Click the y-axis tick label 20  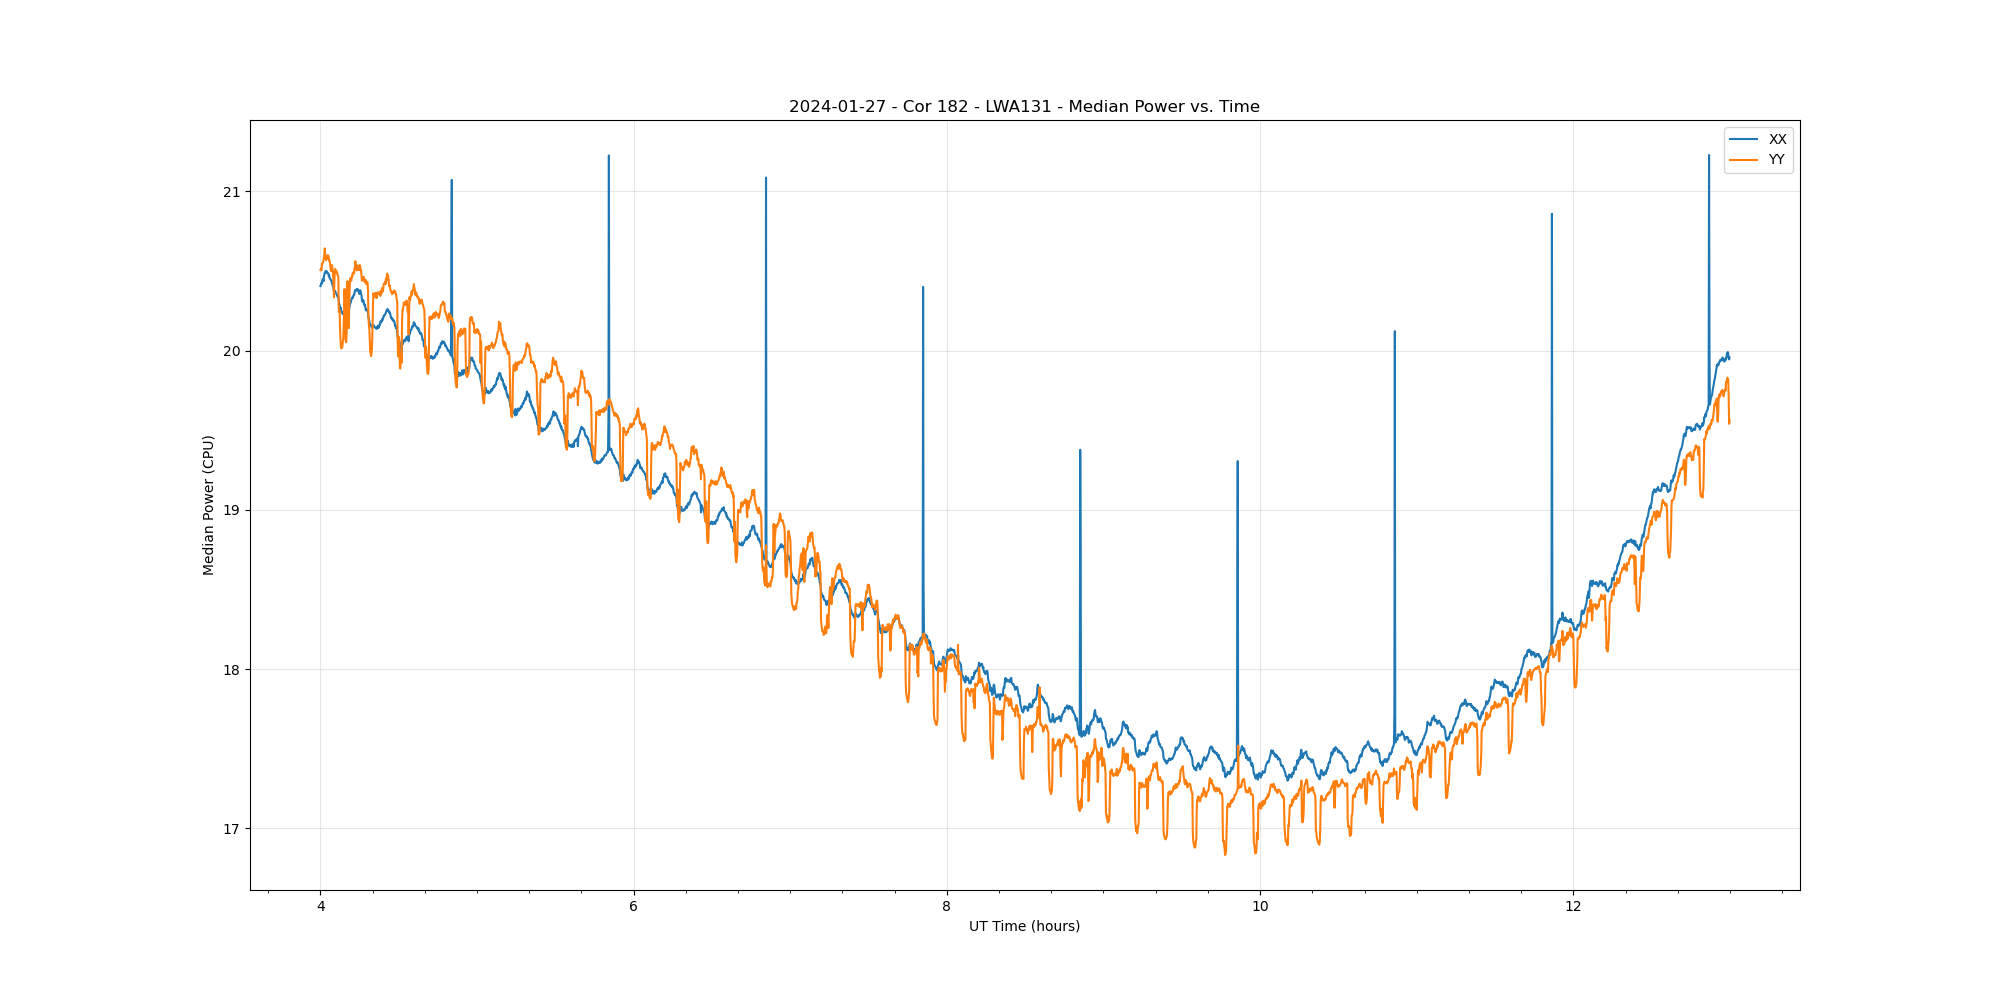tap(233, 352)
